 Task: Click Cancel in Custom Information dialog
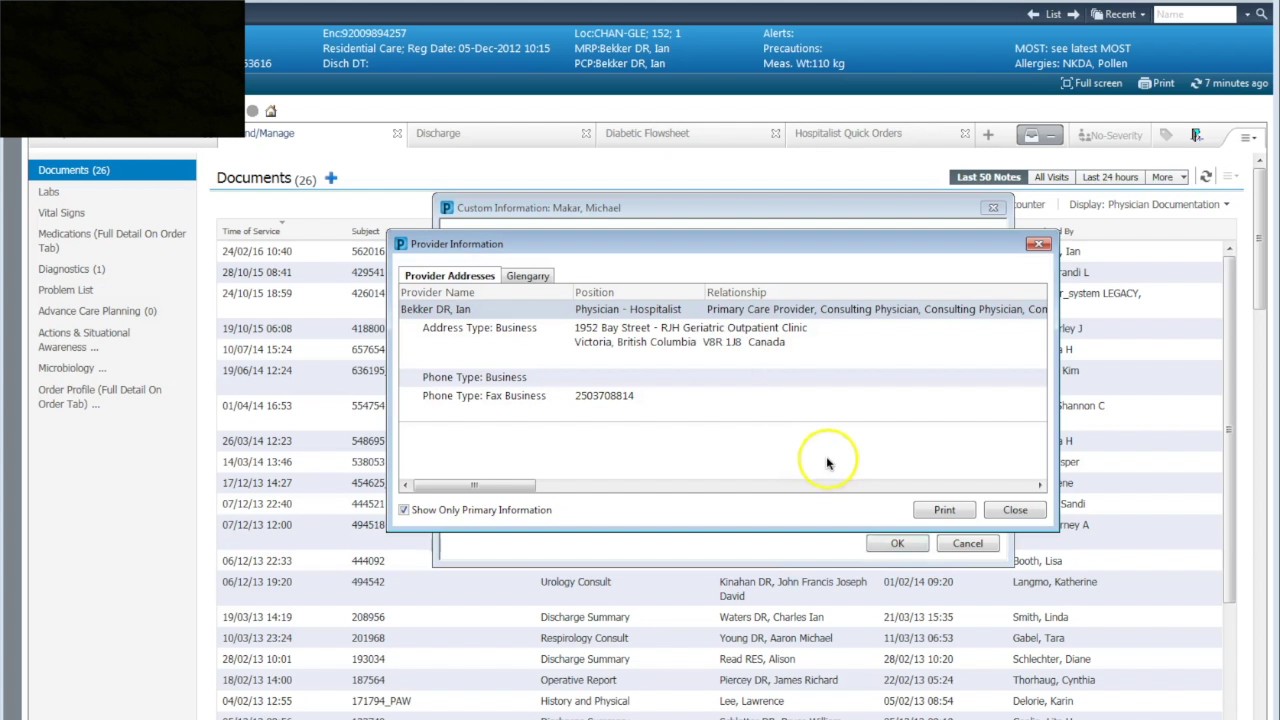[967, 543]
